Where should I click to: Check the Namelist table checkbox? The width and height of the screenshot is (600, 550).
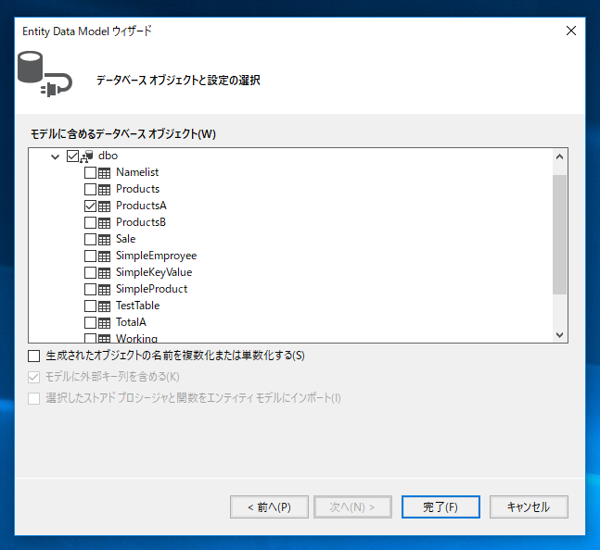pyautogui.click(x=90, y=173)
